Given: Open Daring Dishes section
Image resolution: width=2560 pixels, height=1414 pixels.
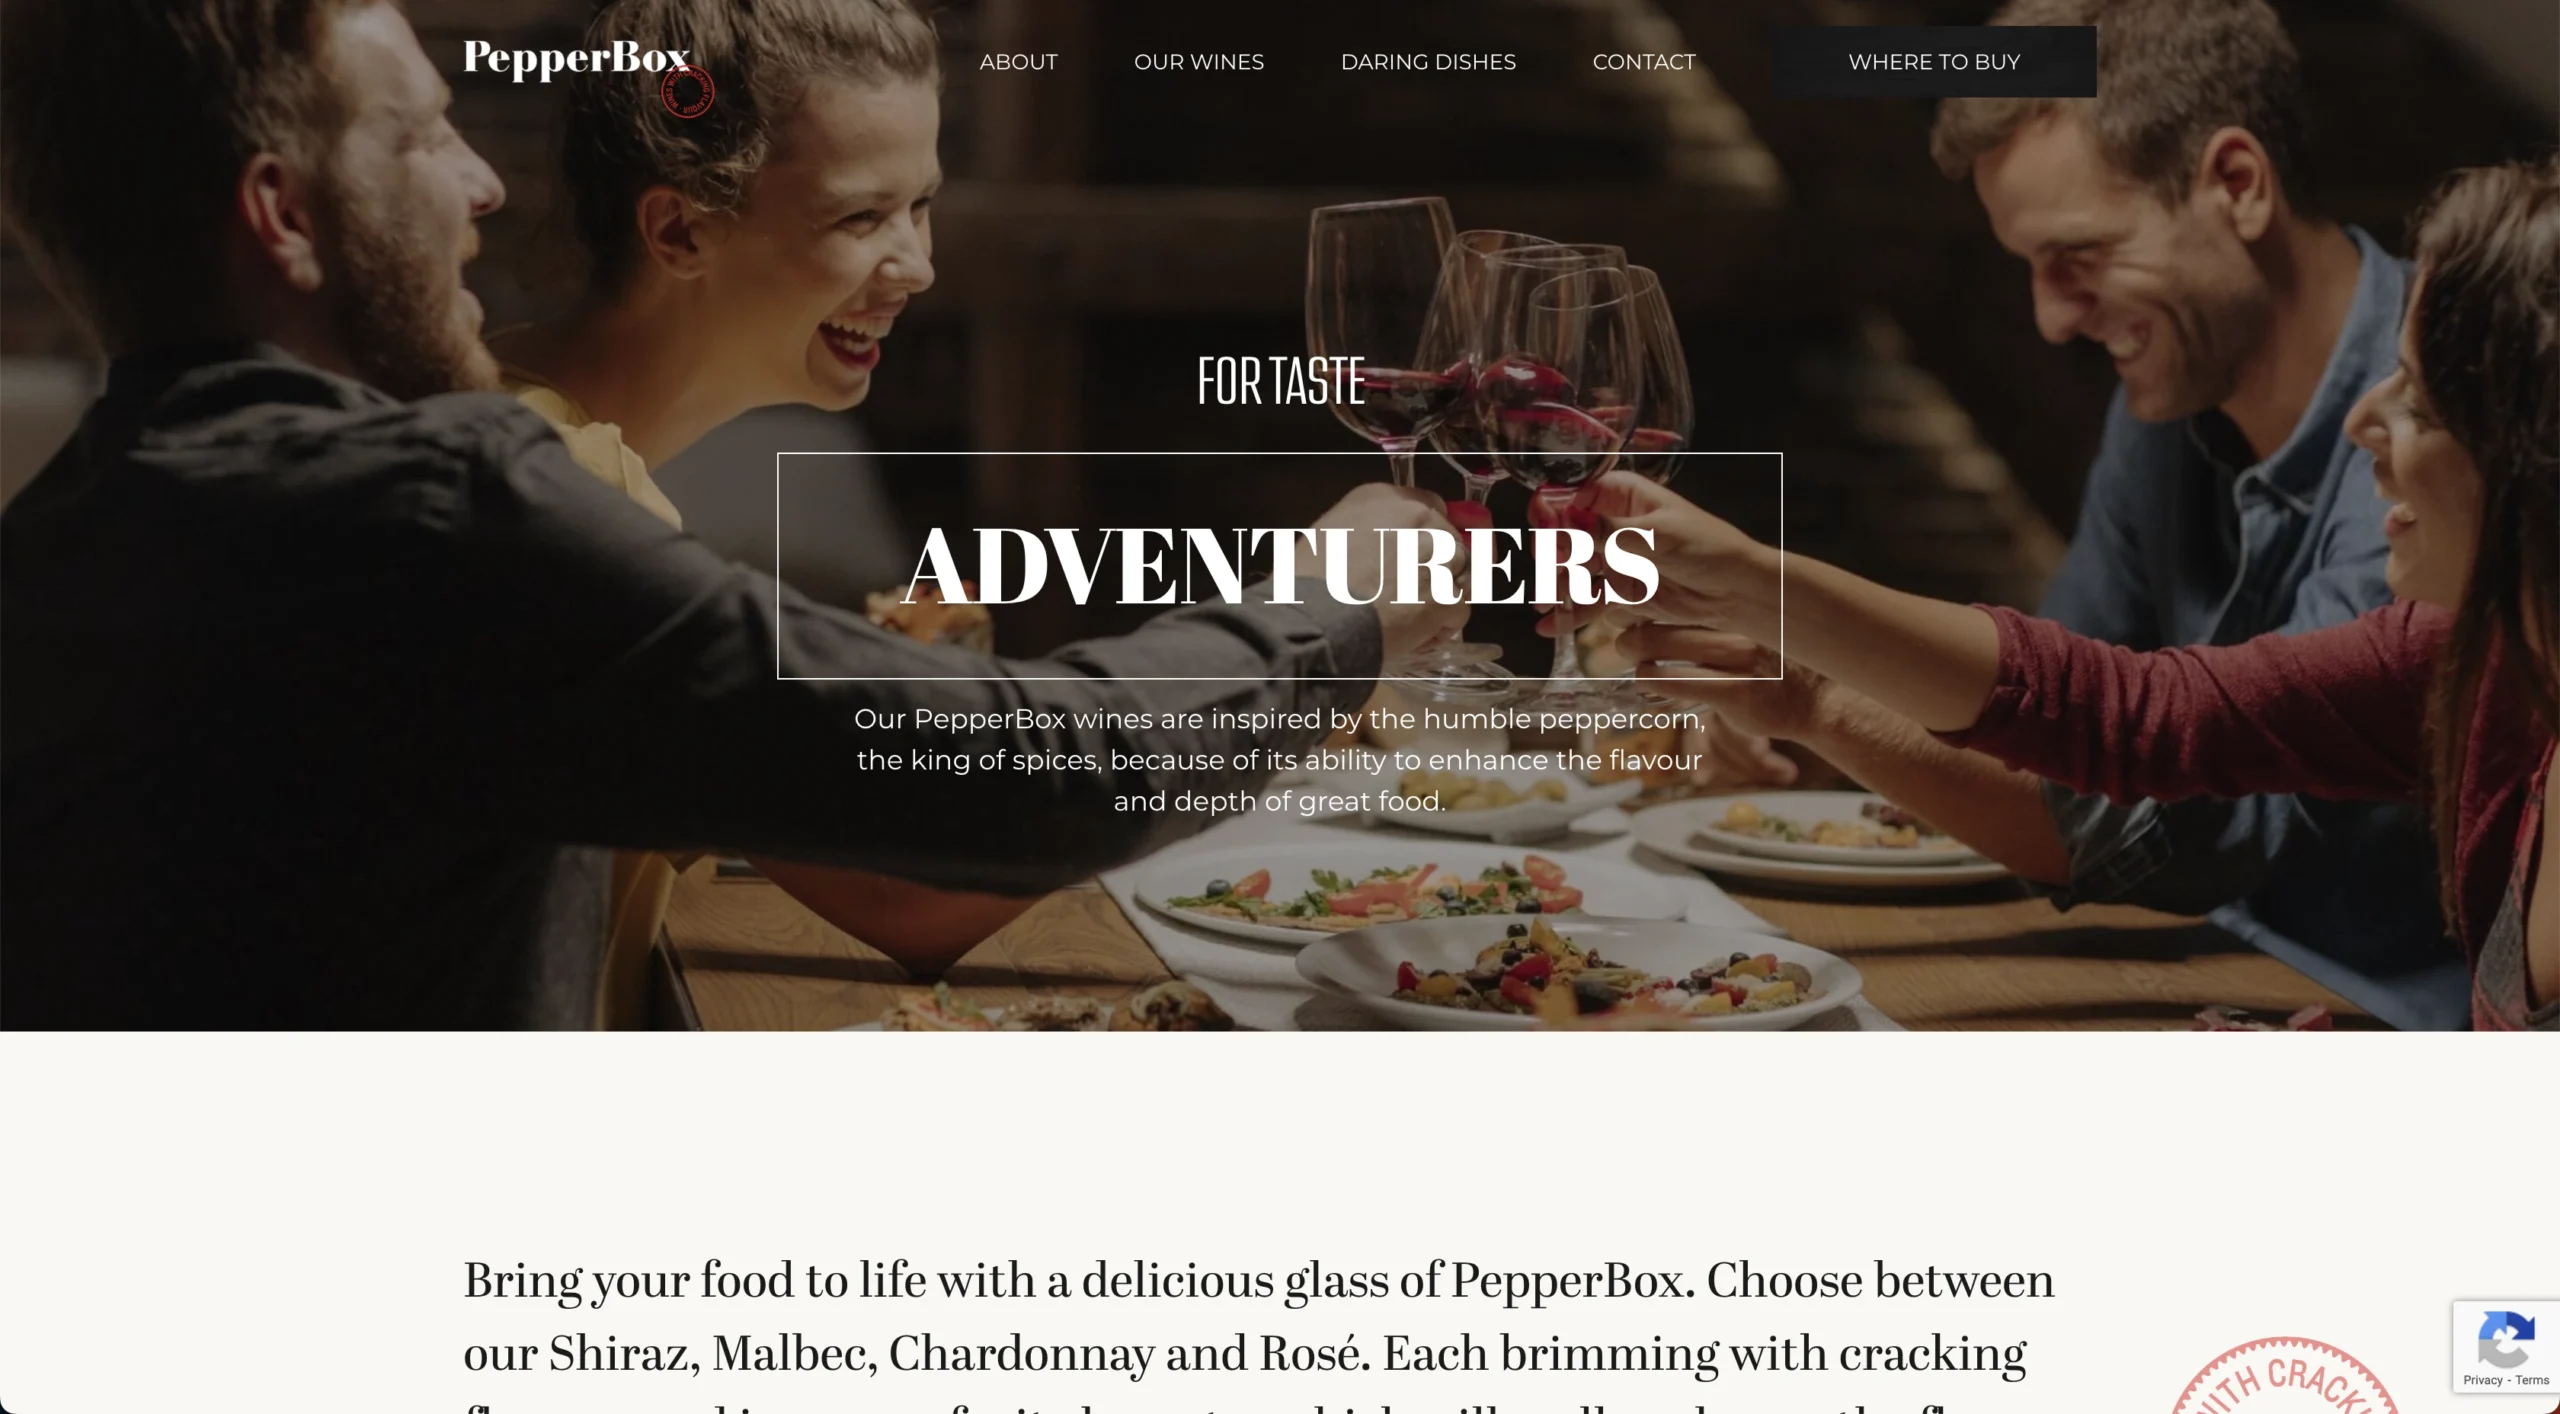Looking at the screenshot, I should [1428, 62].
